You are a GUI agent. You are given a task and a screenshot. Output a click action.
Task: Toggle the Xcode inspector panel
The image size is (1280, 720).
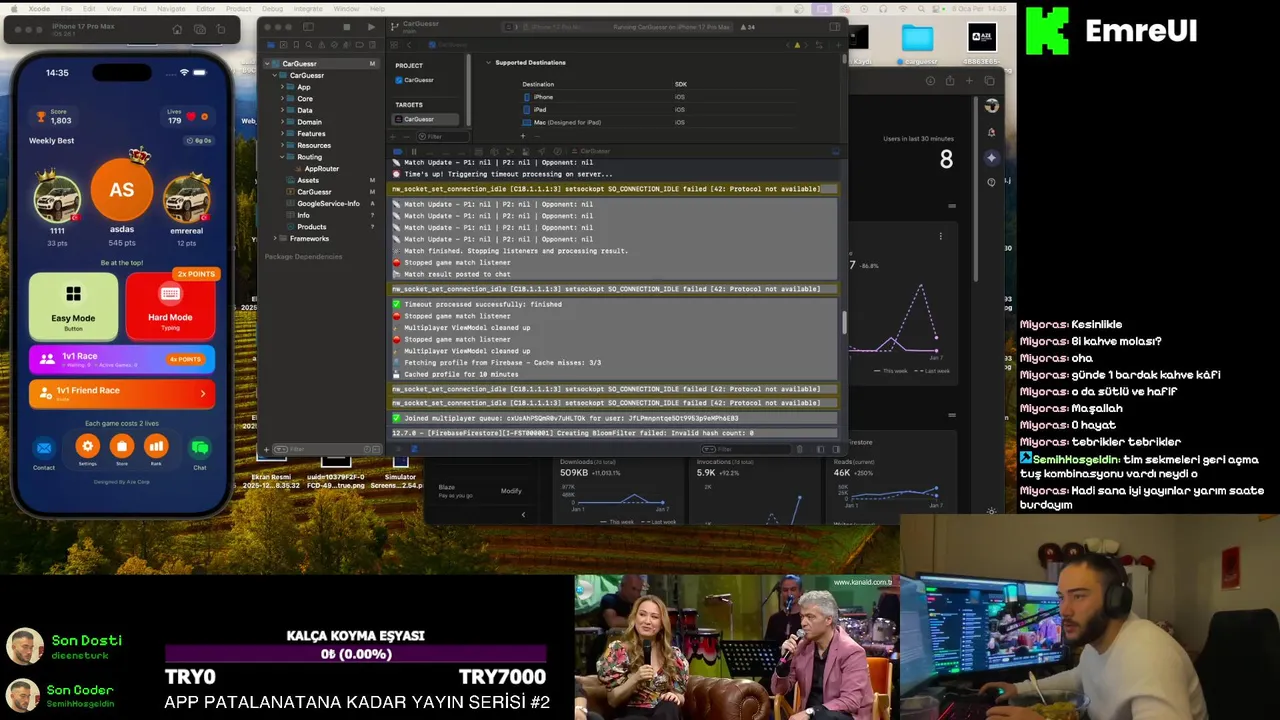click(834, 27)
